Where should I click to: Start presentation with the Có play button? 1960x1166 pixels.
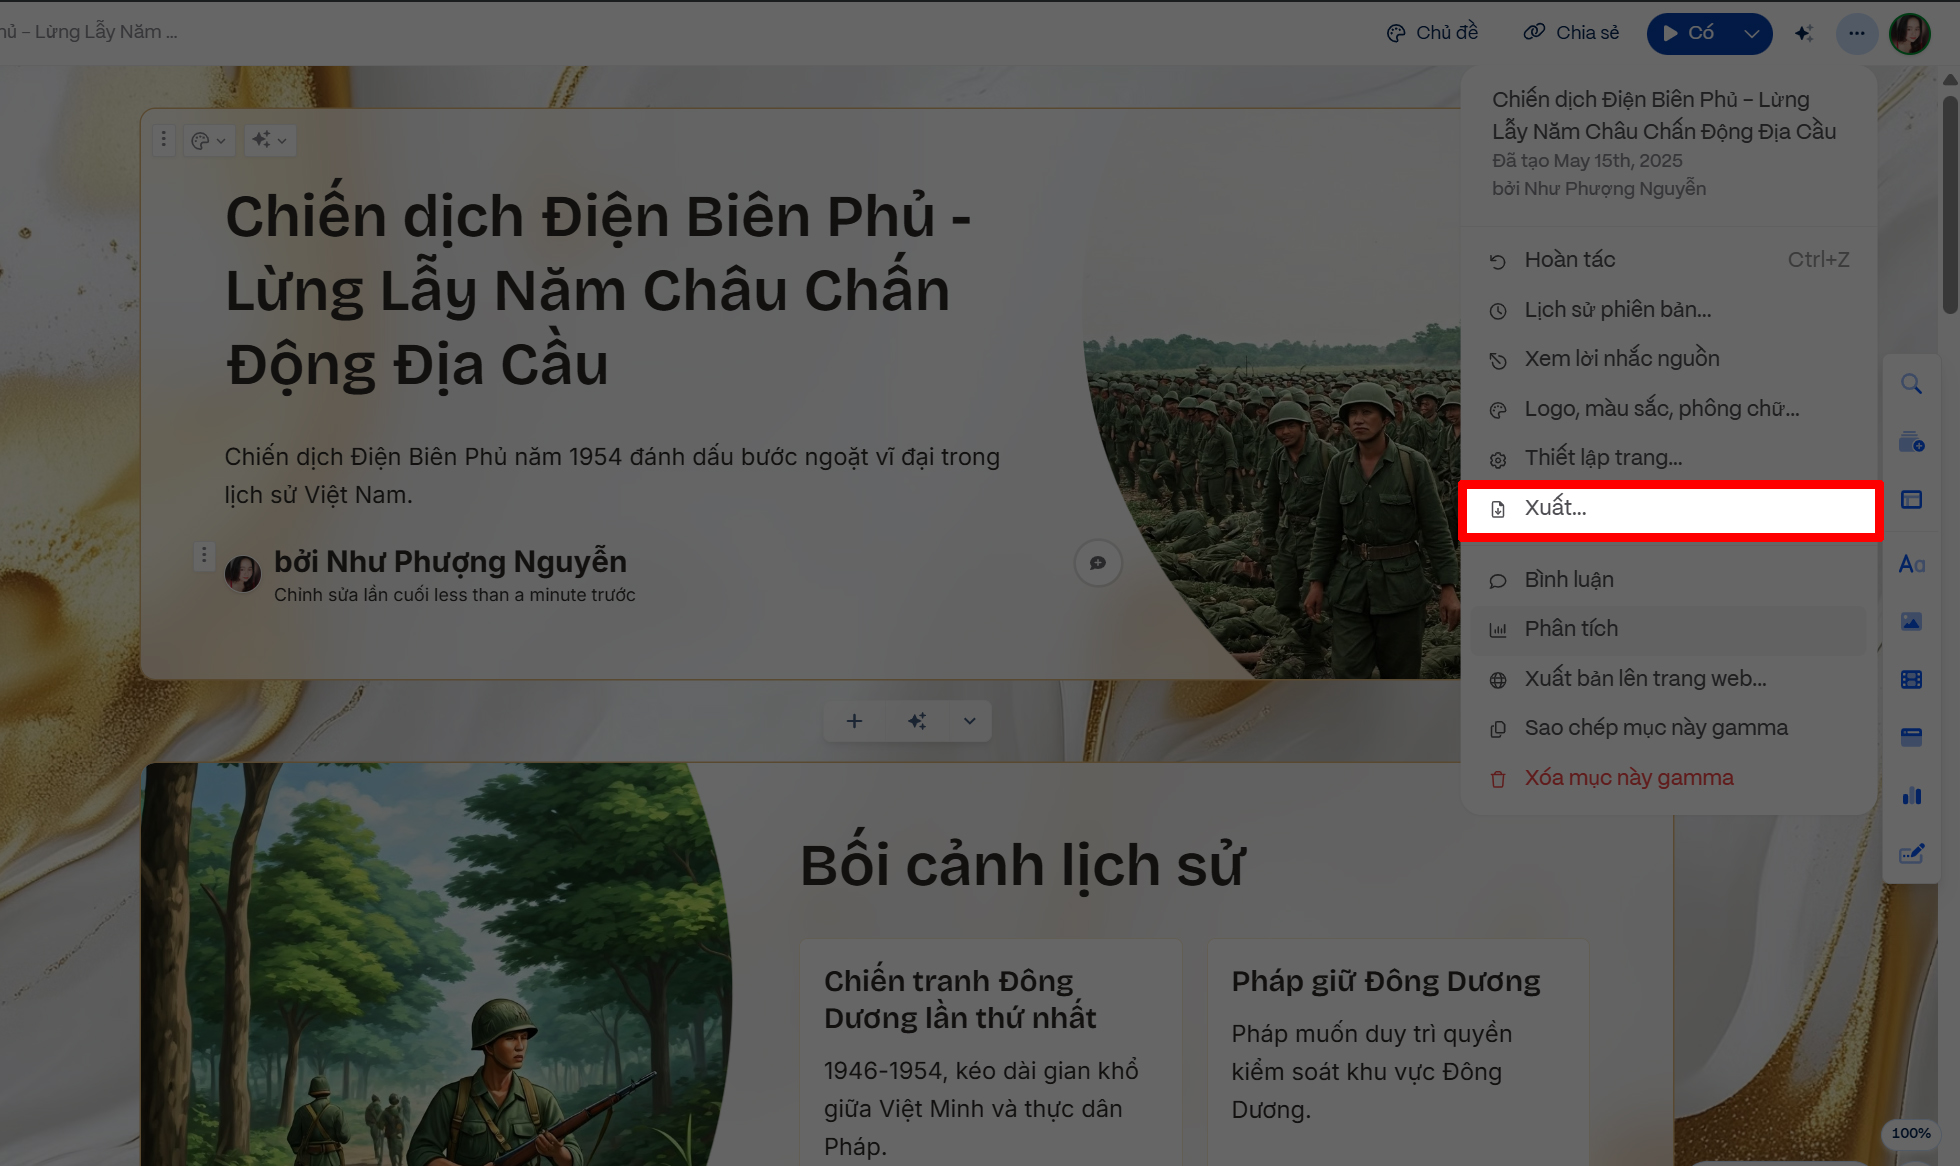1689,33
